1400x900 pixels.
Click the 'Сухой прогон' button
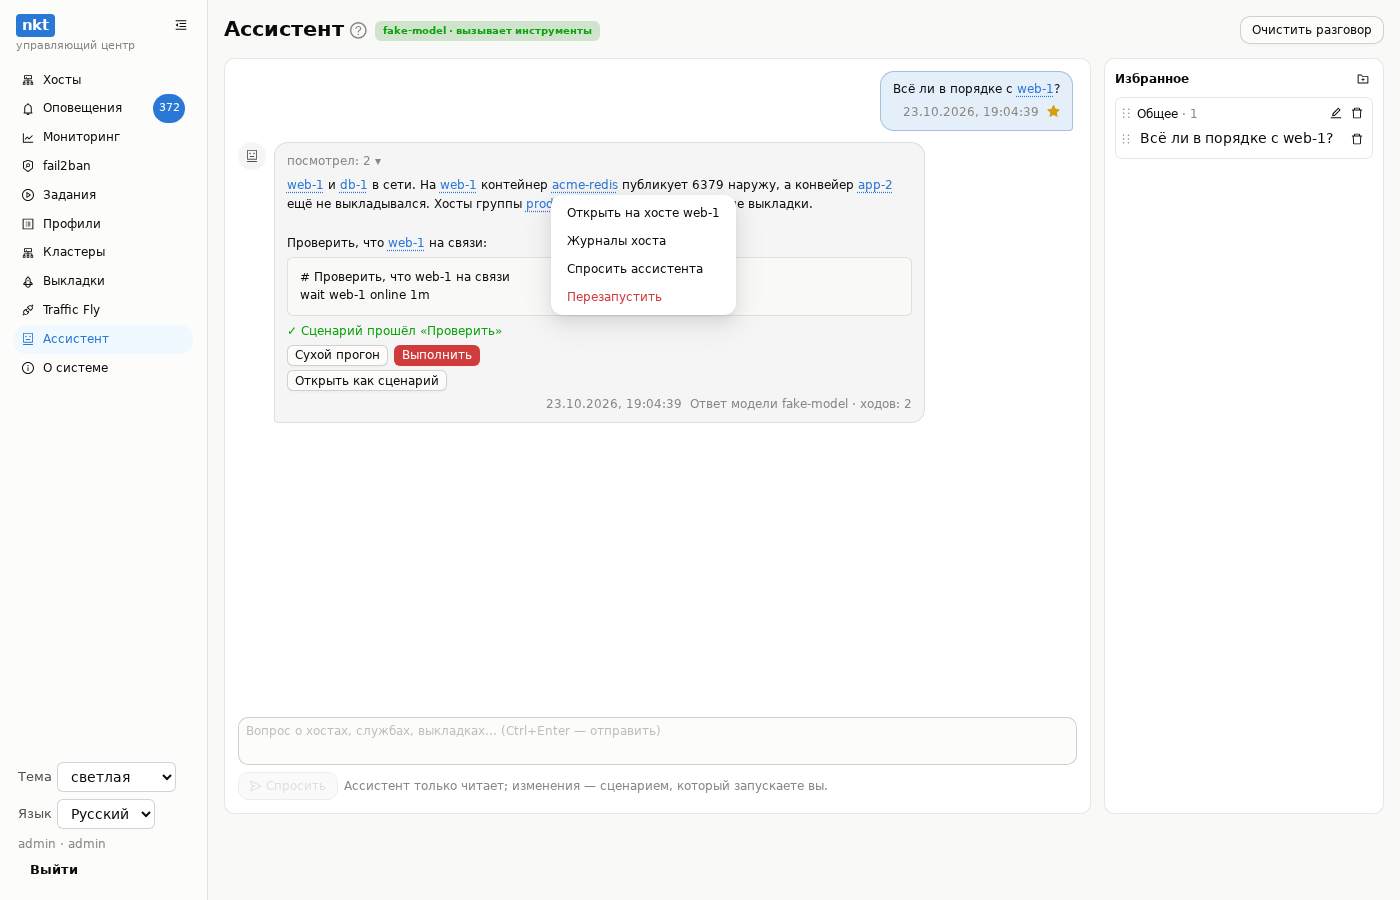pos(337,355)
